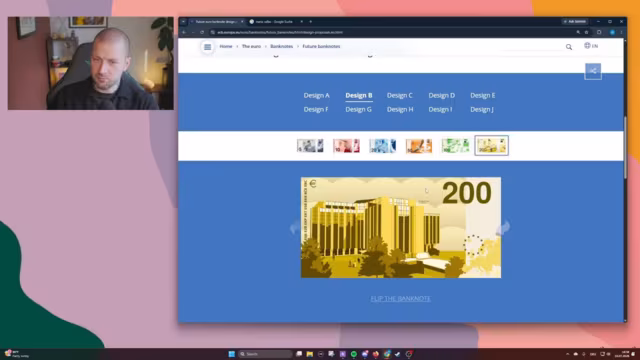640x360 pixels.
Task: Click the page vertical scrollbar thumb
Action: click(625, 147)
